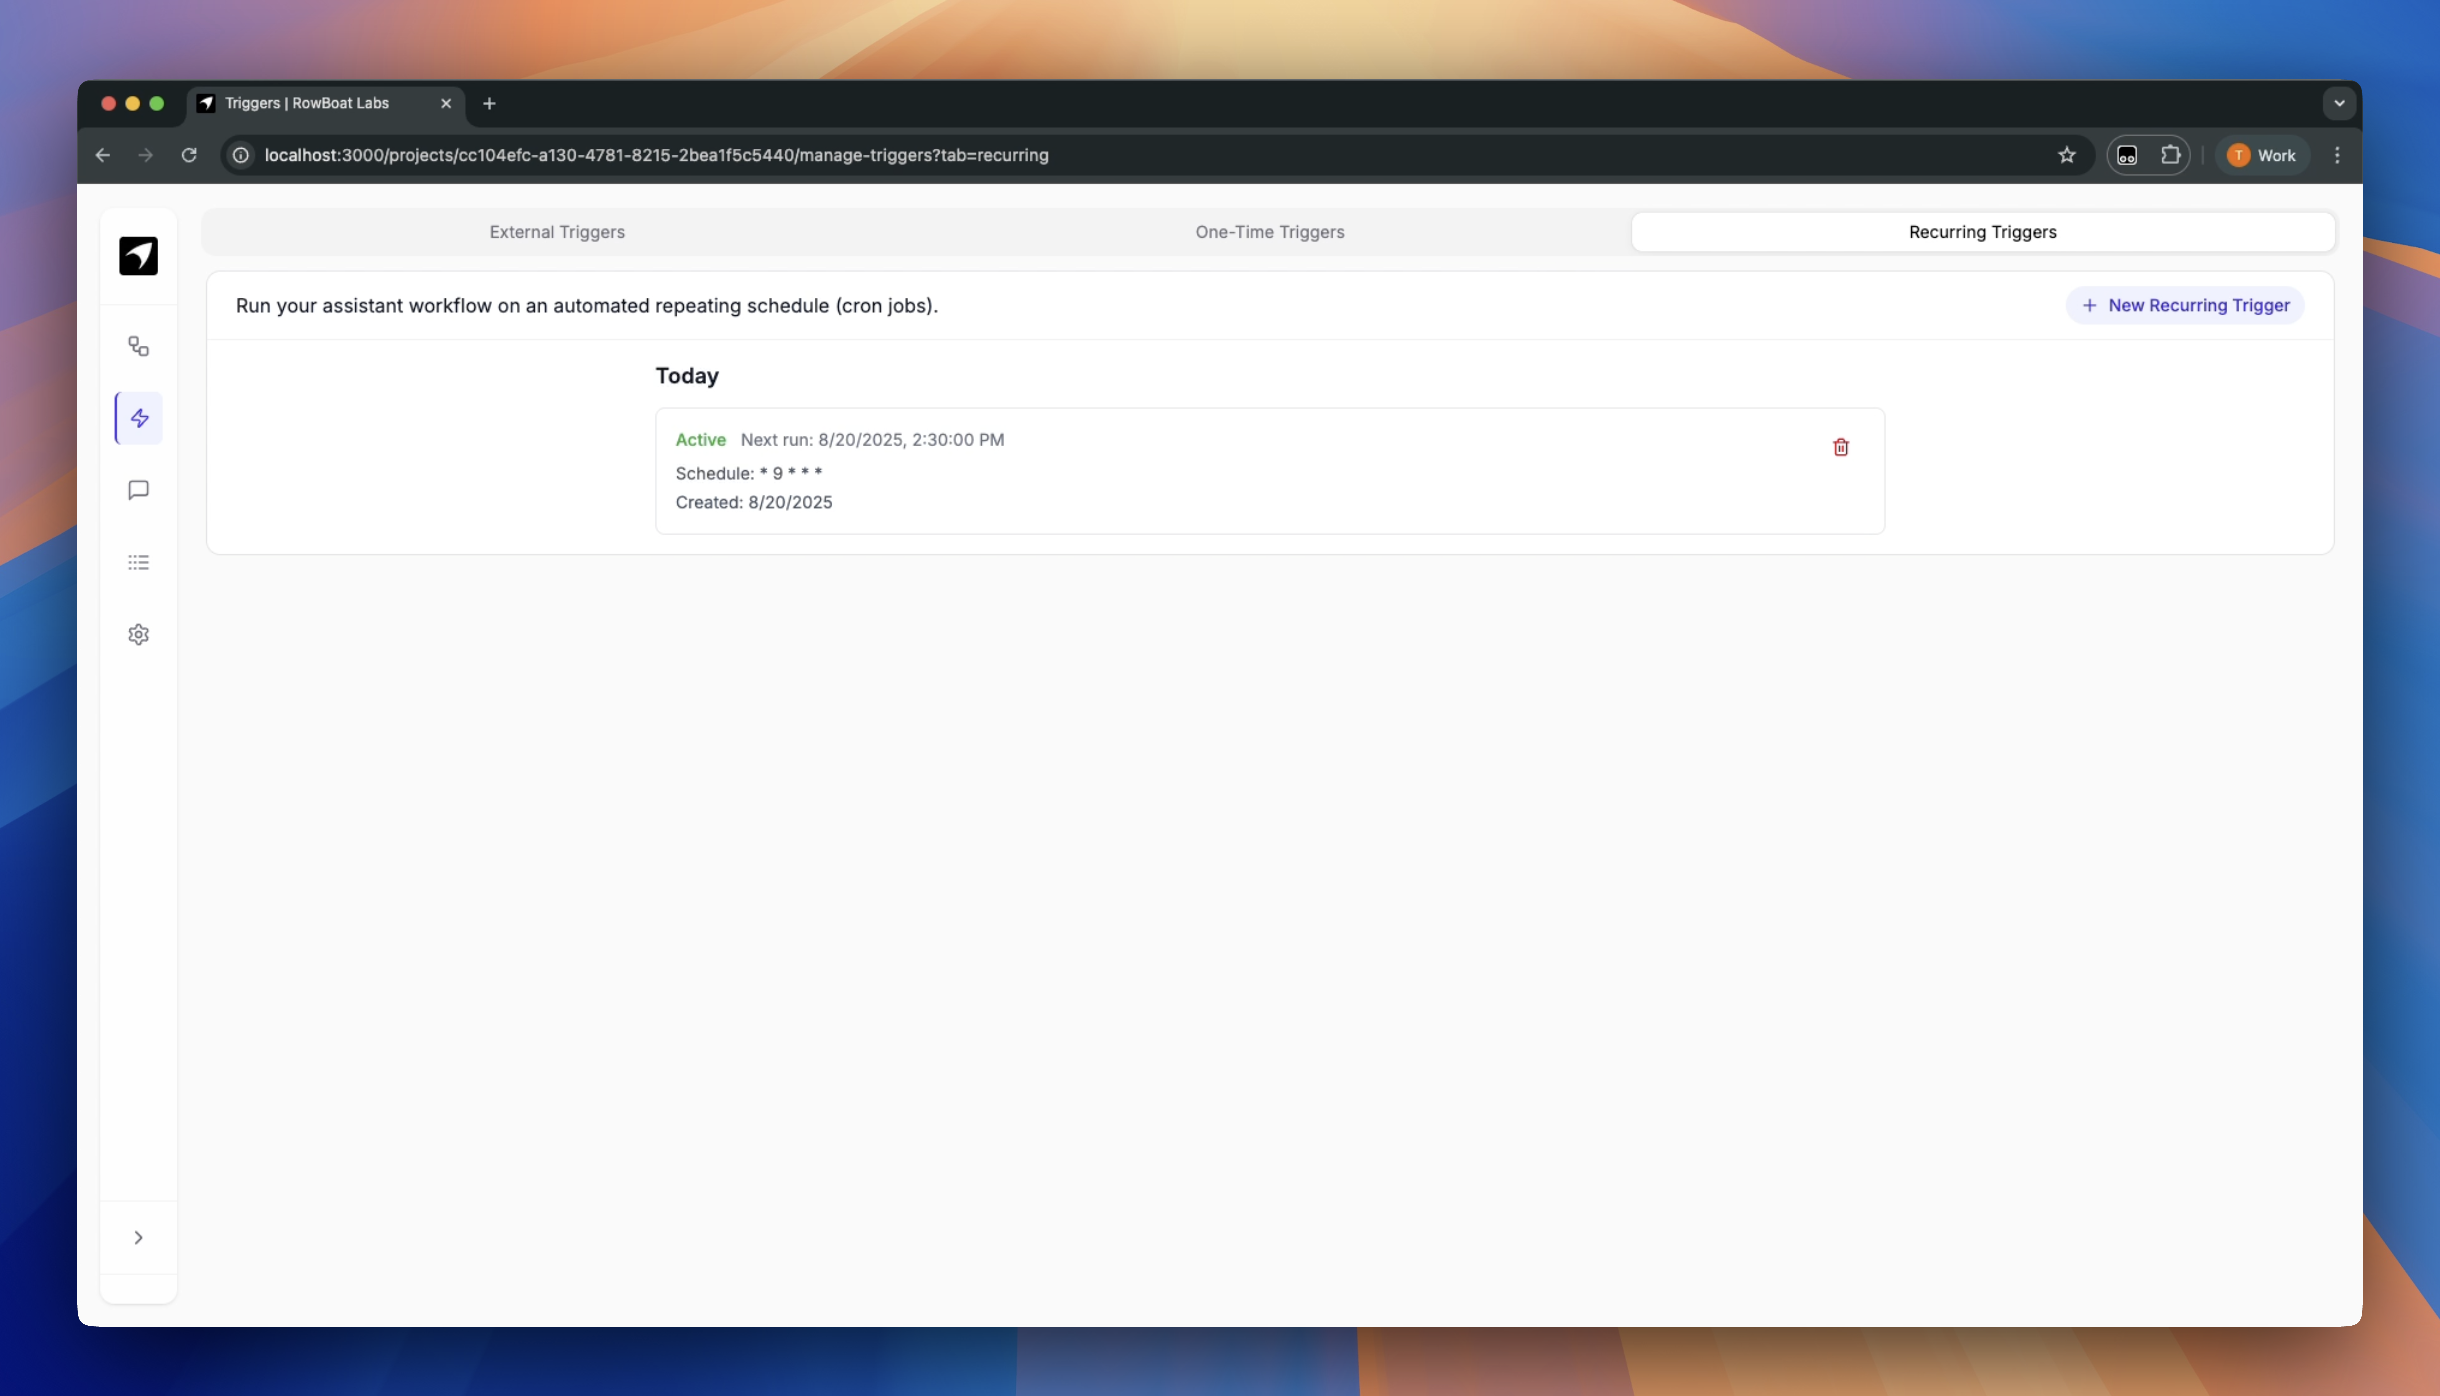The height and width of the screenshot is (1396, 2440).
Task: Bookmark this page with star icon
Action: [2067, 155]
